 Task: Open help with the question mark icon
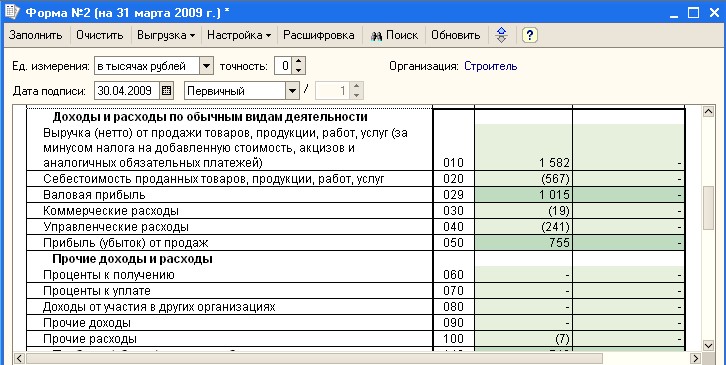[x=530, y=35]
